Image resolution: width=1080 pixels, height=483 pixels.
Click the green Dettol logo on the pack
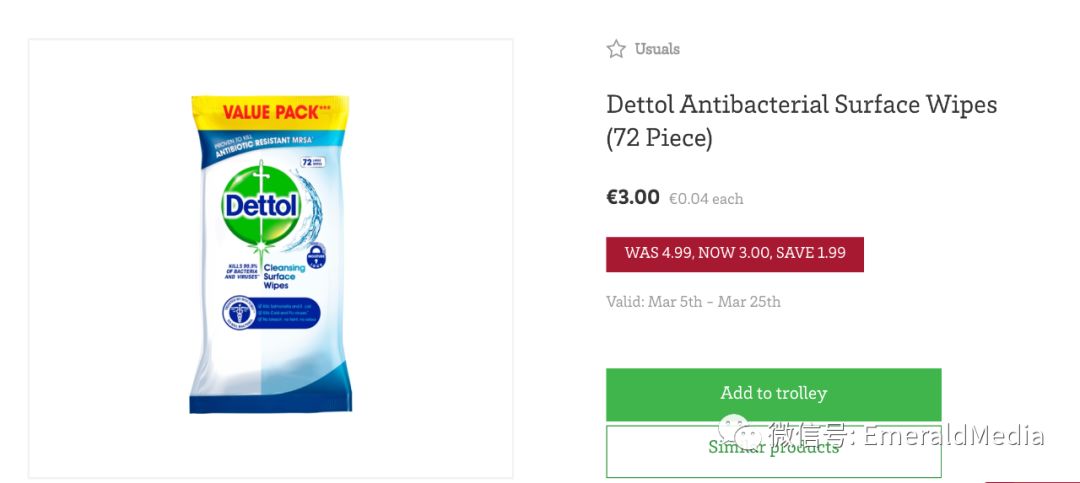261,206
